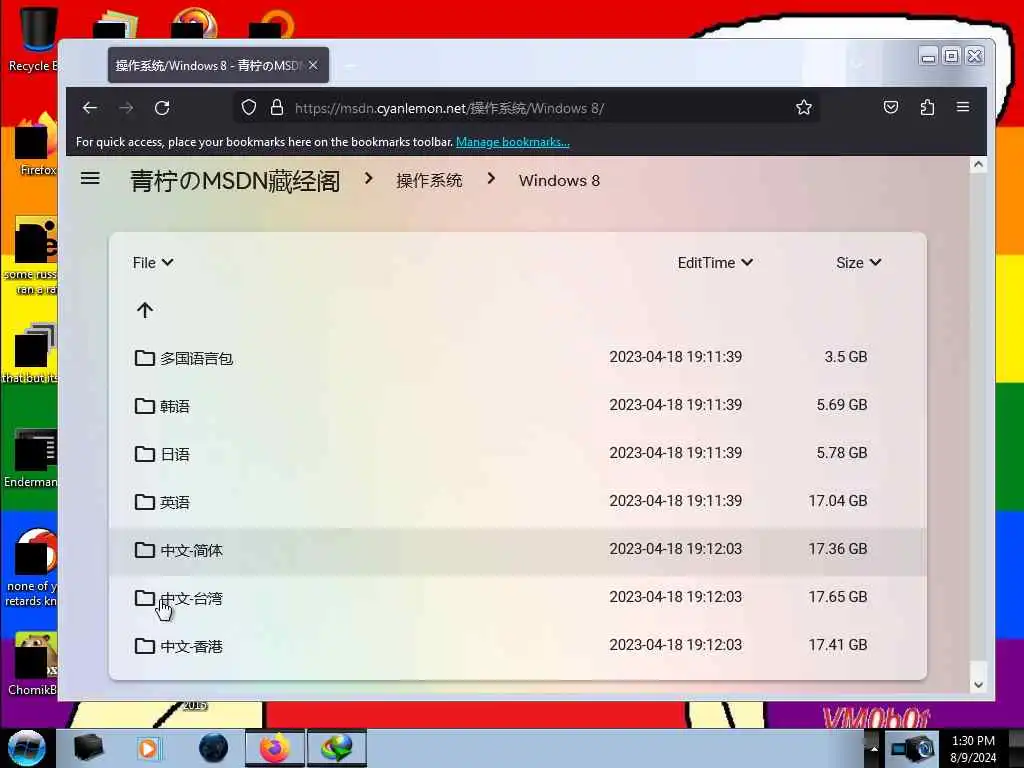The height and width of the screenshot is (768, 1024).
Task: Go to 青柠のMSDN藏经阁 home breadcrumb
Action: click(x=235, y=181)
